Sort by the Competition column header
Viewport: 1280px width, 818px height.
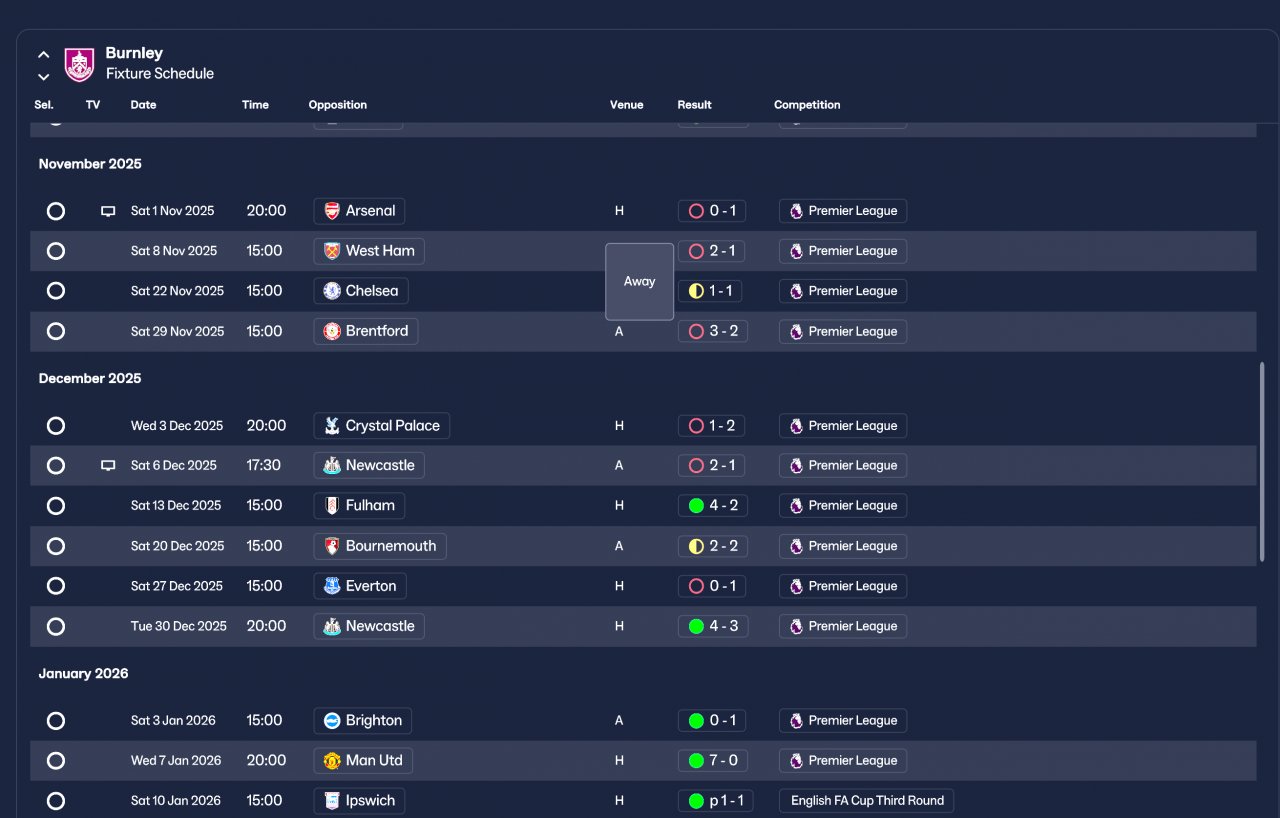(x=807, y=105)
